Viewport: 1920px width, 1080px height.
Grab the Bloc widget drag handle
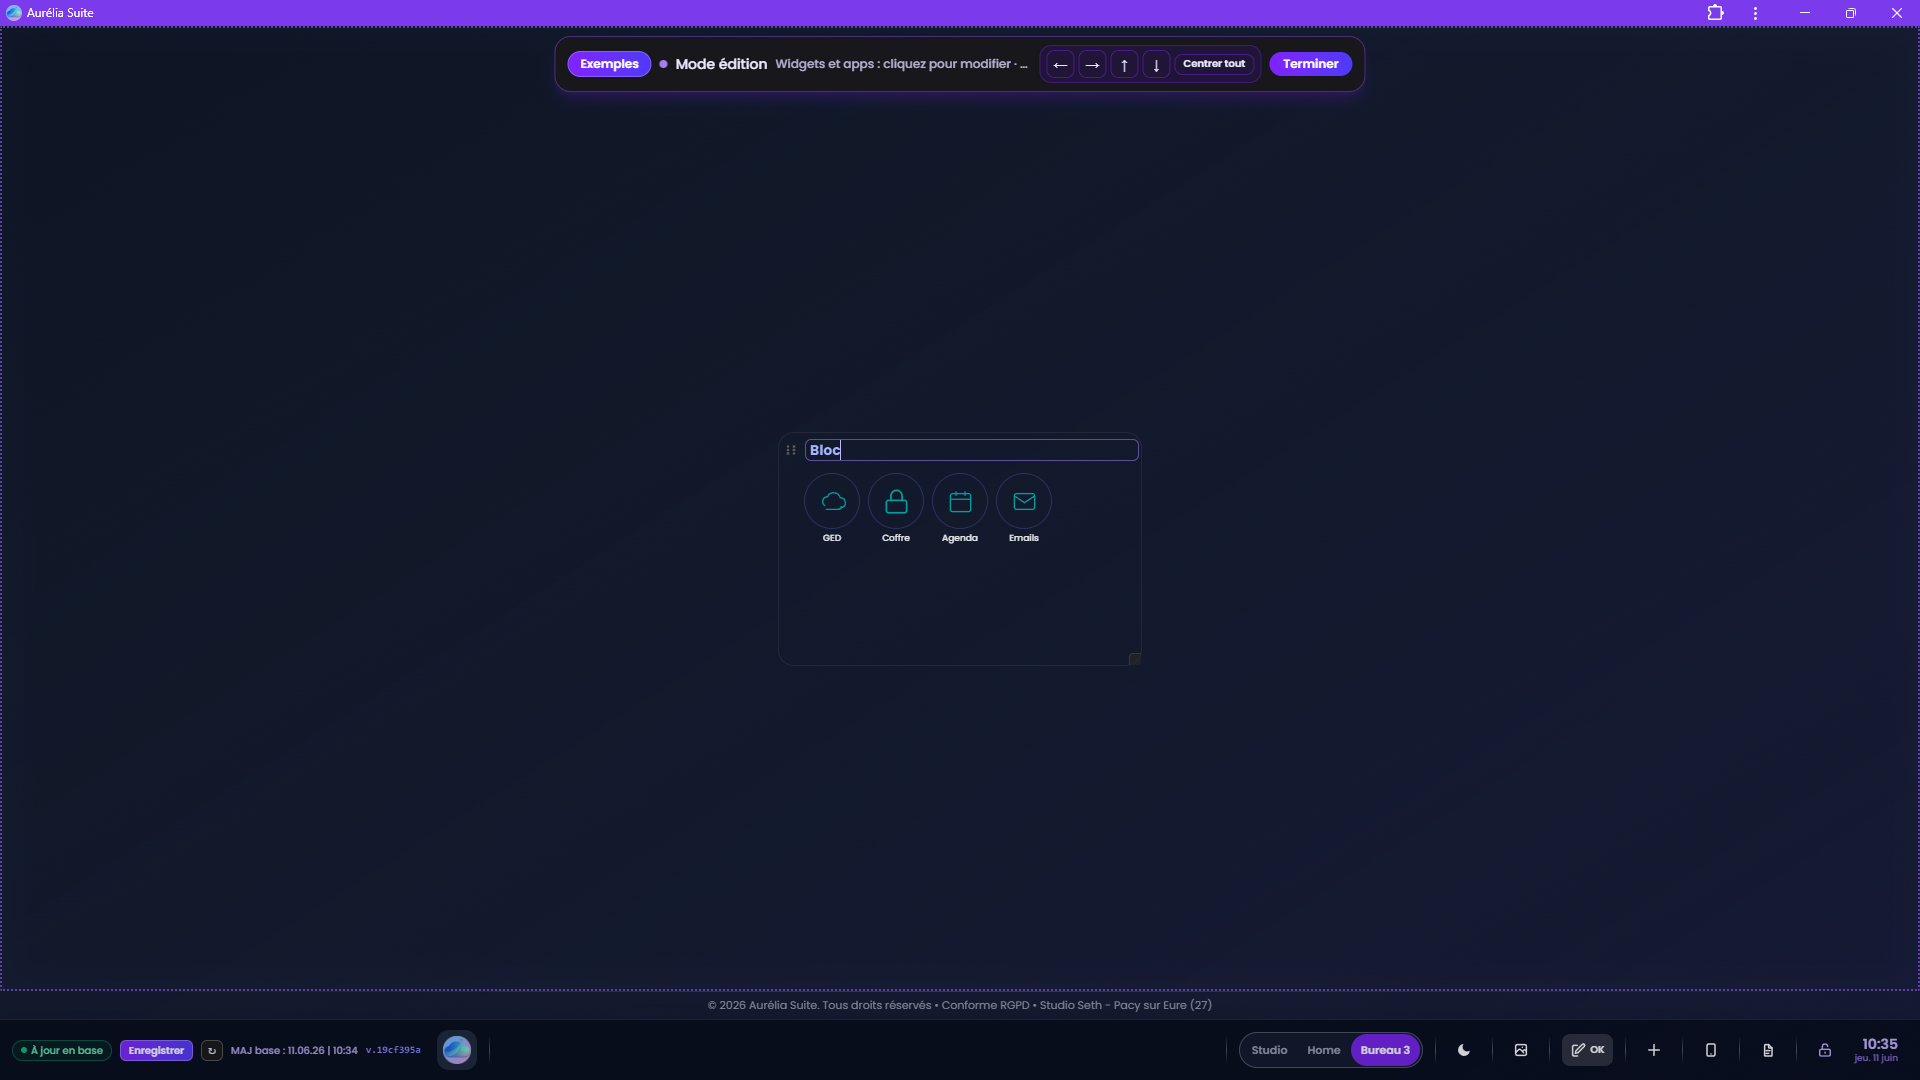pos(791,450)
